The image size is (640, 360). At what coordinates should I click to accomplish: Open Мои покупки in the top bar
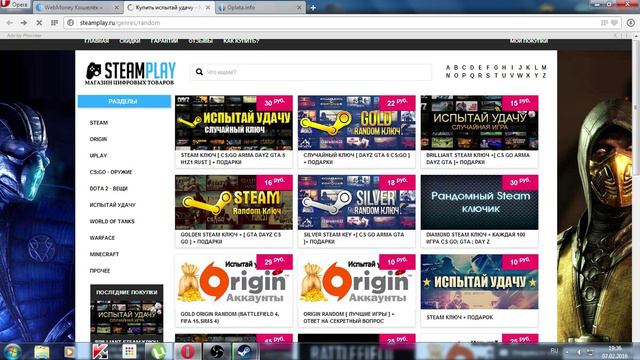[529, 41]
